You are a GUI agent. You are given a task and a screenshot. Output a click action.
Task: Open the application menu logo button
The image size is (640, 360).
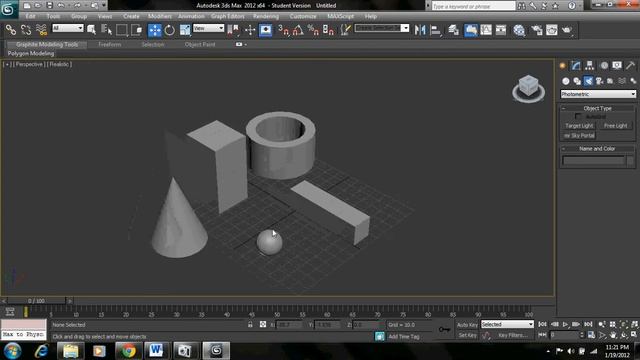(x=8, y=9)
